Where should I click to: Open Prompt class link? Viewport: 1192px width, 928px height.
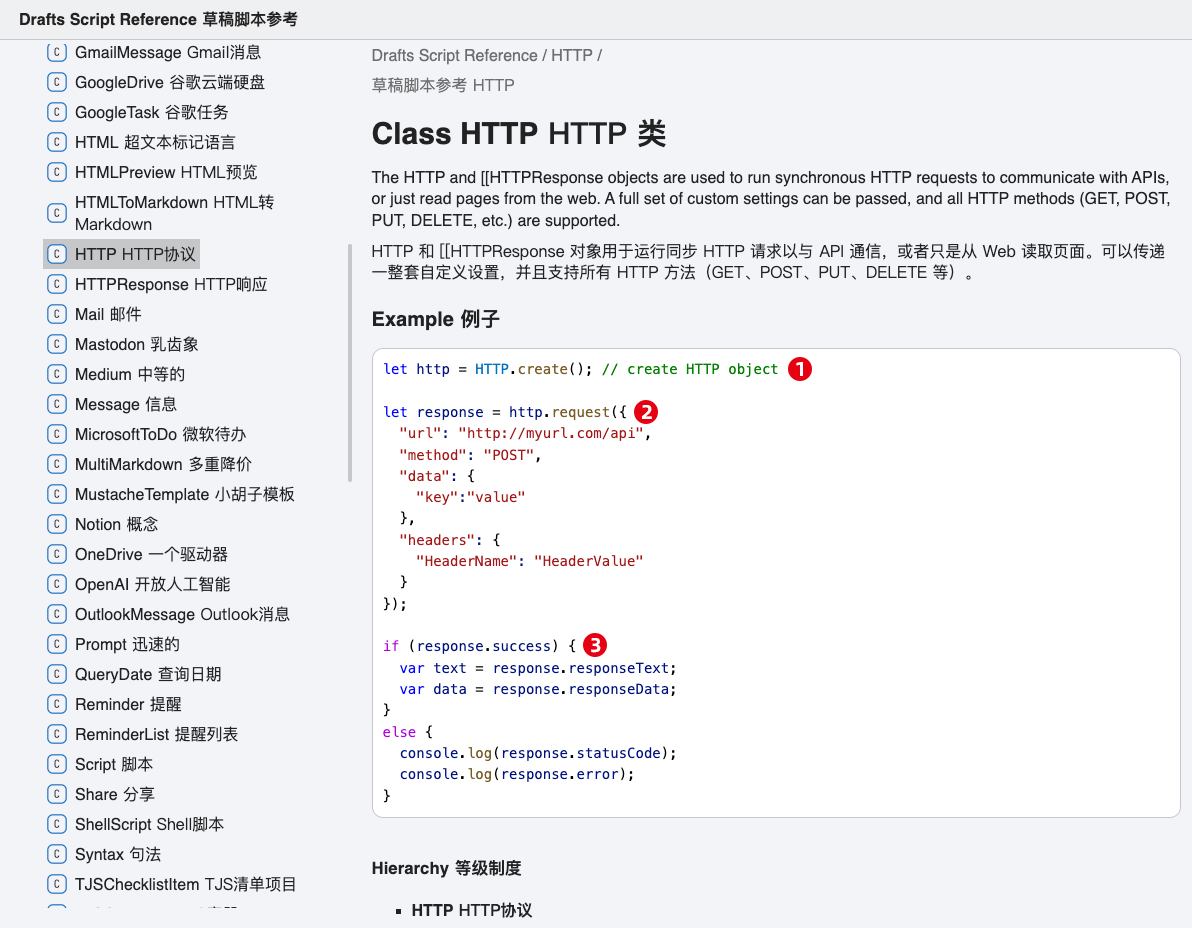pyautogui.click(x=127, y=645)
